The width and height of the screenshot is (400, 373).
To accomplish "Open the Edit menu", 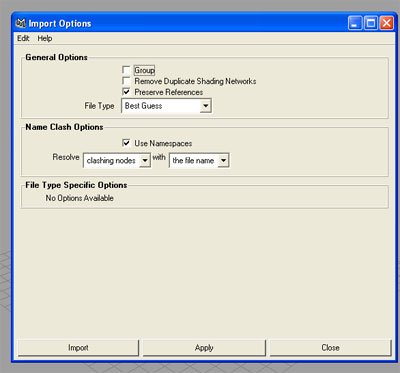I will pos(23,38).
